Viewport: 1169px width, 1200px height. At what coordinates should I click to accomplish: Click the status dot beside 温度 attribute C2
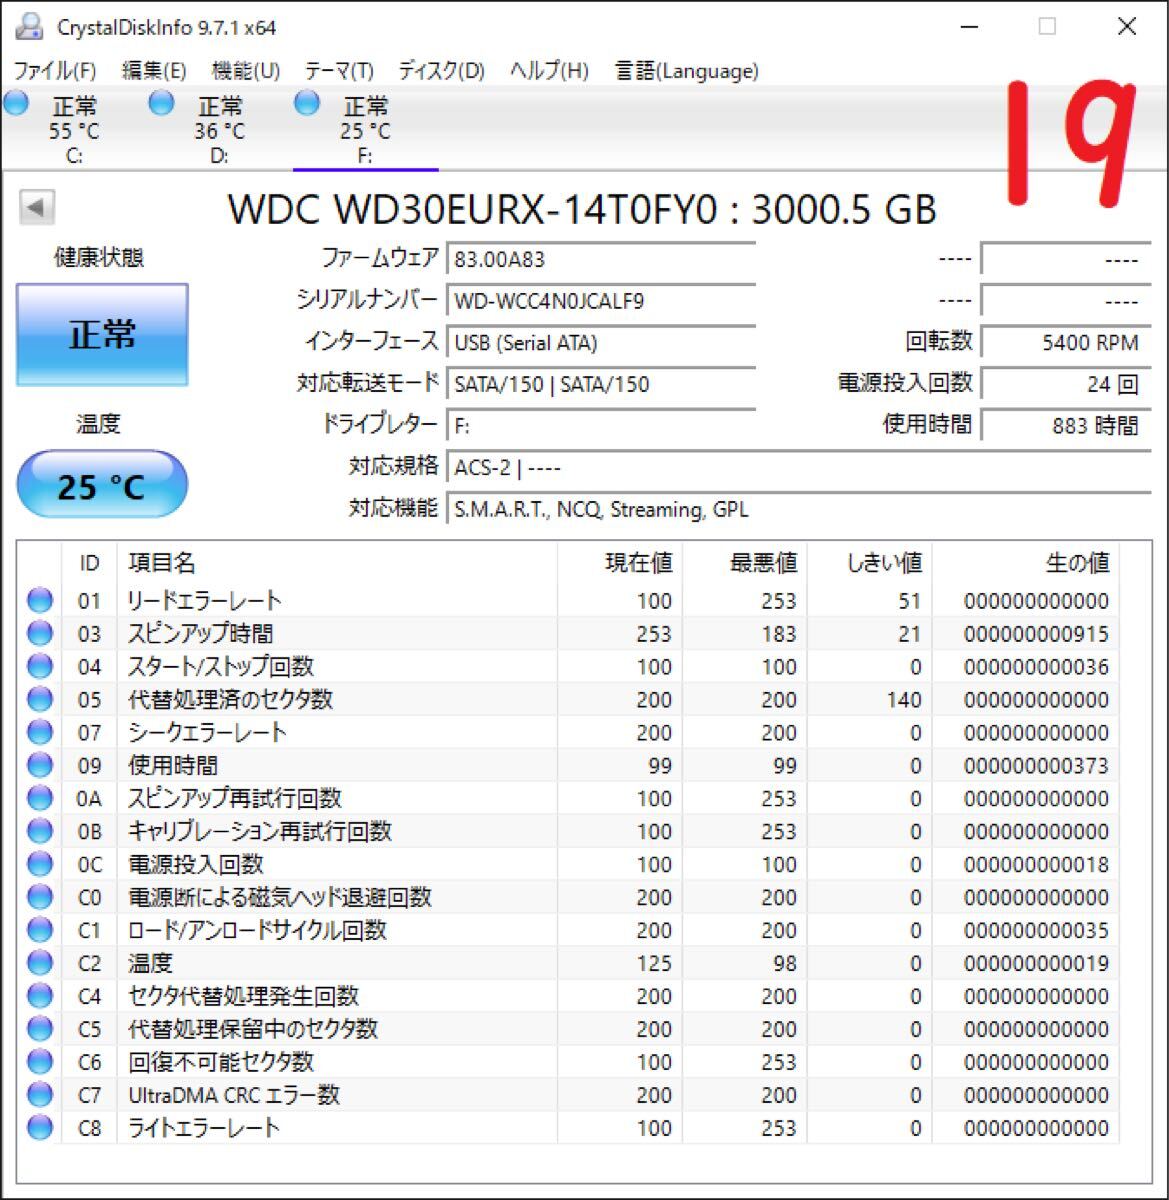[39, 963]
